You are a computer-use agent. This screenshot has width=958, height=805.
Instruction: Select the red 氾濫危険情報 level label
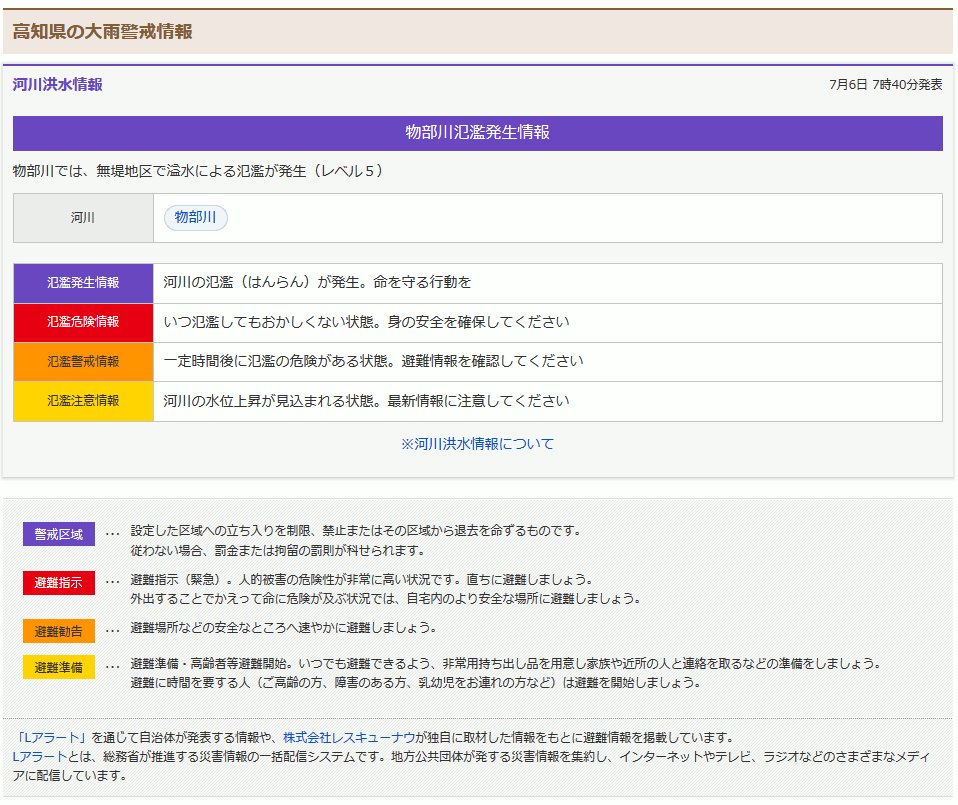point(83,322)
